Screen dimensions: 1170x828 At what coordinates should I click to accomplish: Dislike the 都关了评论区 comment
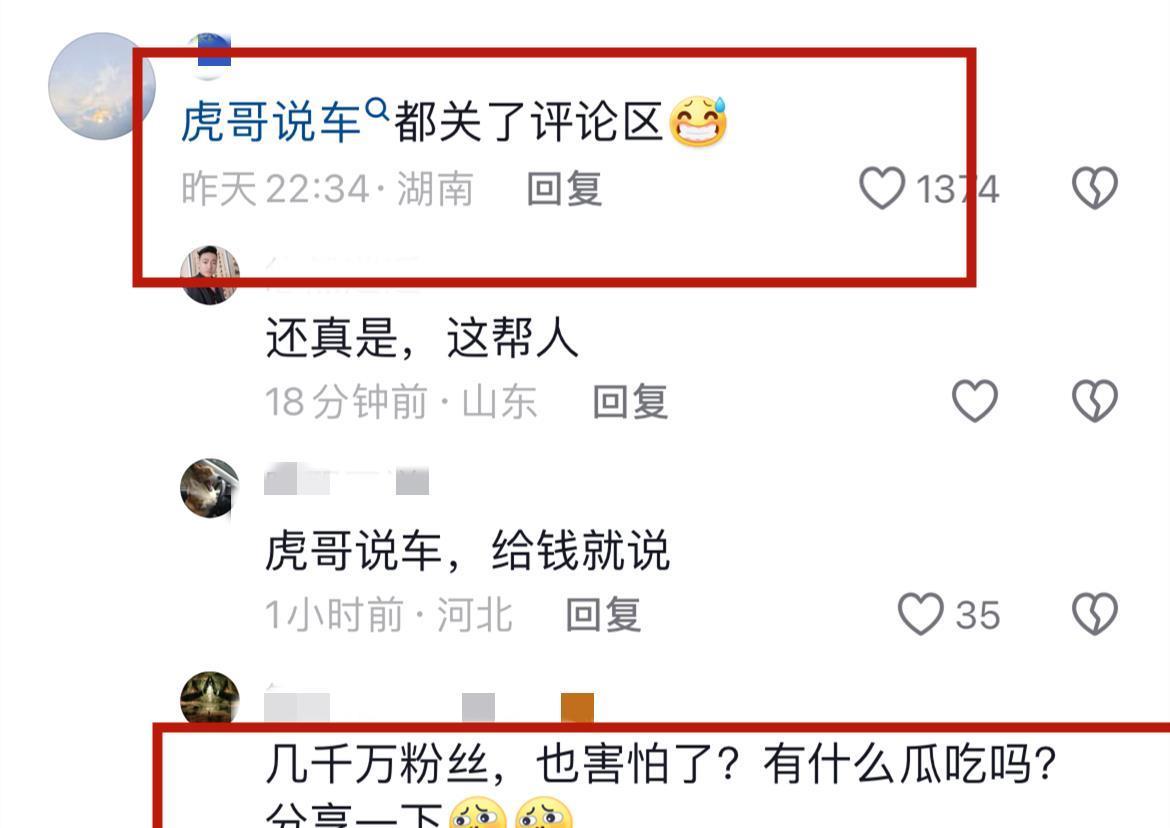1095,188
